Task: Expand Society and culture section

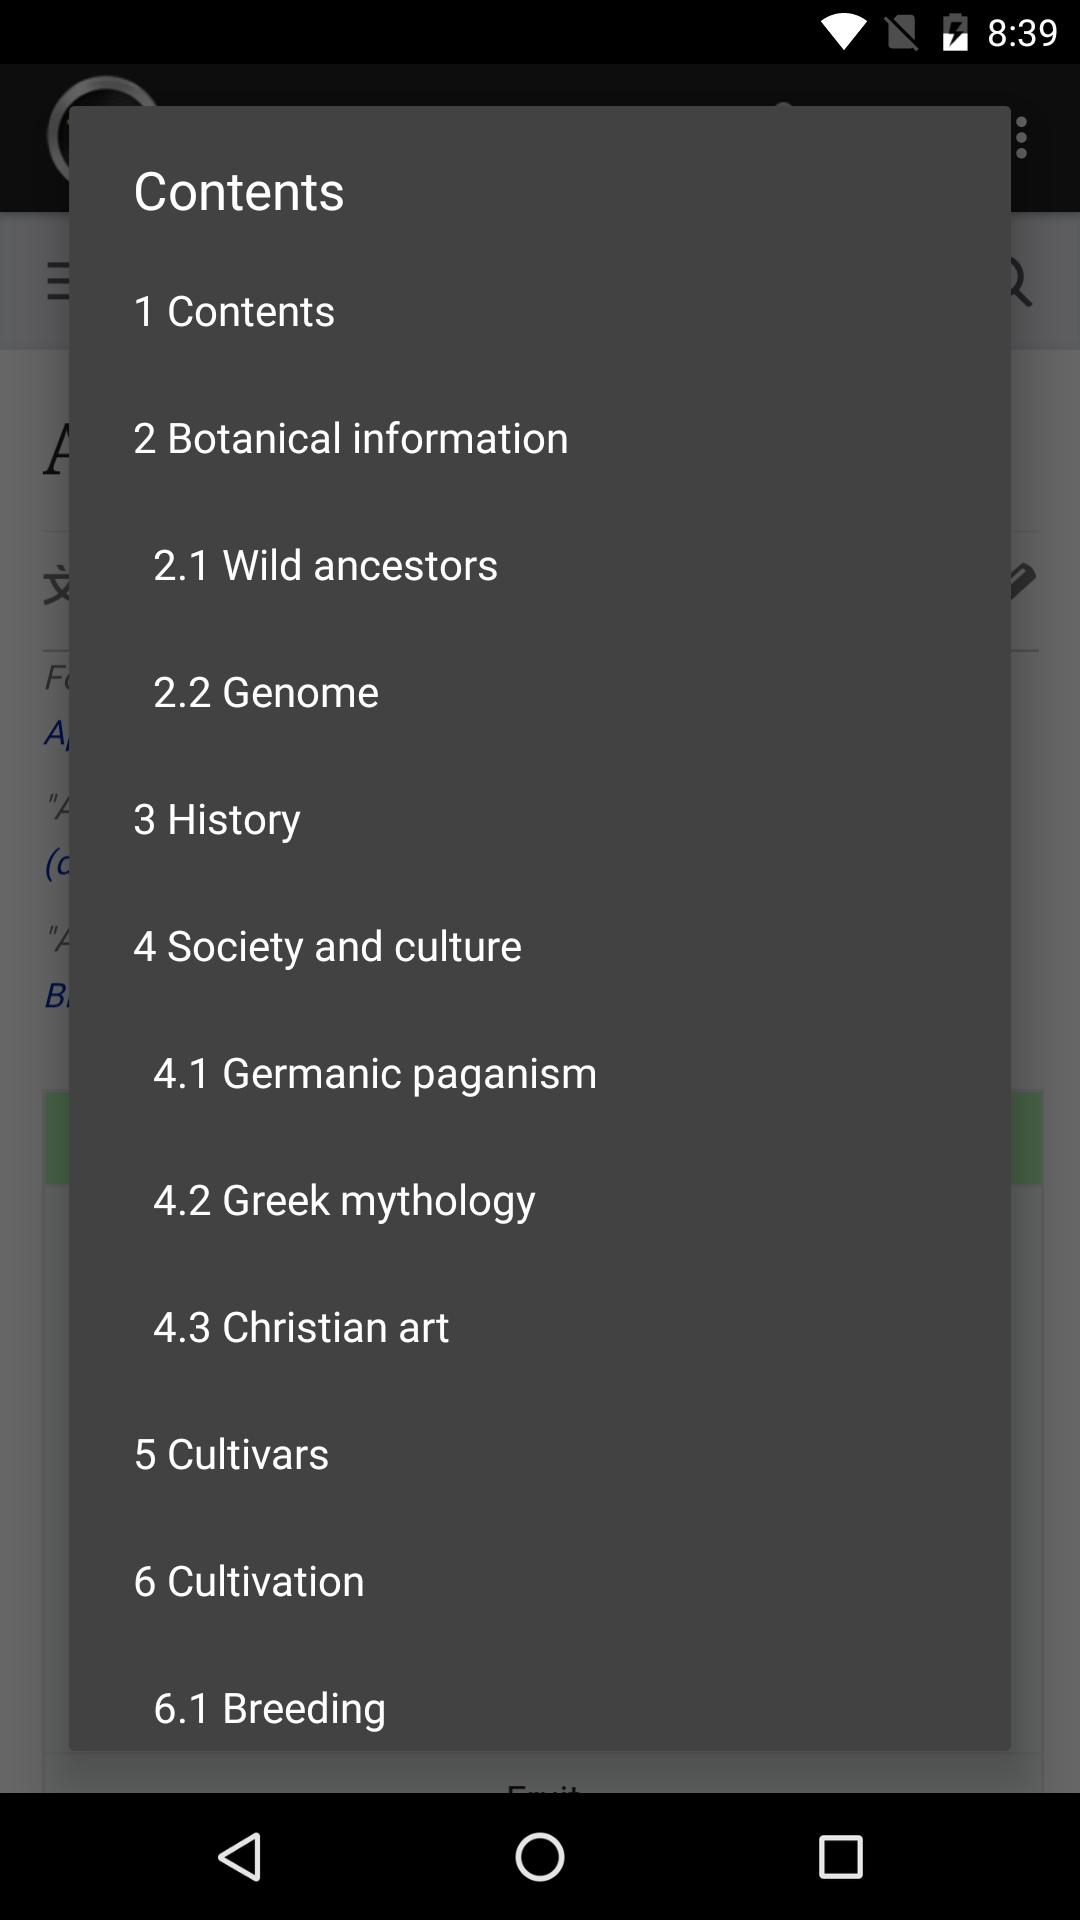Action: (x=327, y=945)
